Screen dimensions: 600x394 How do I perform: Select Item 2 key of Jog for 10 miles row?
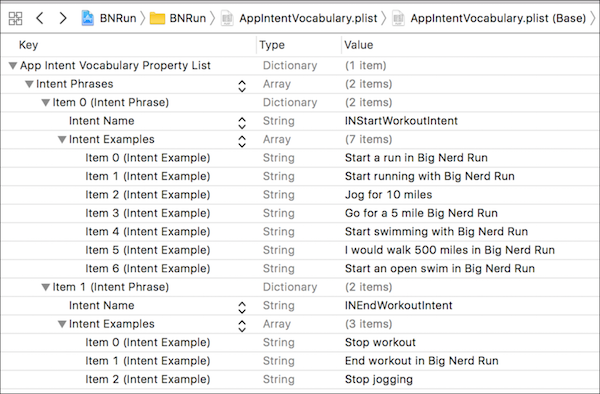click(x=147, y=195)
